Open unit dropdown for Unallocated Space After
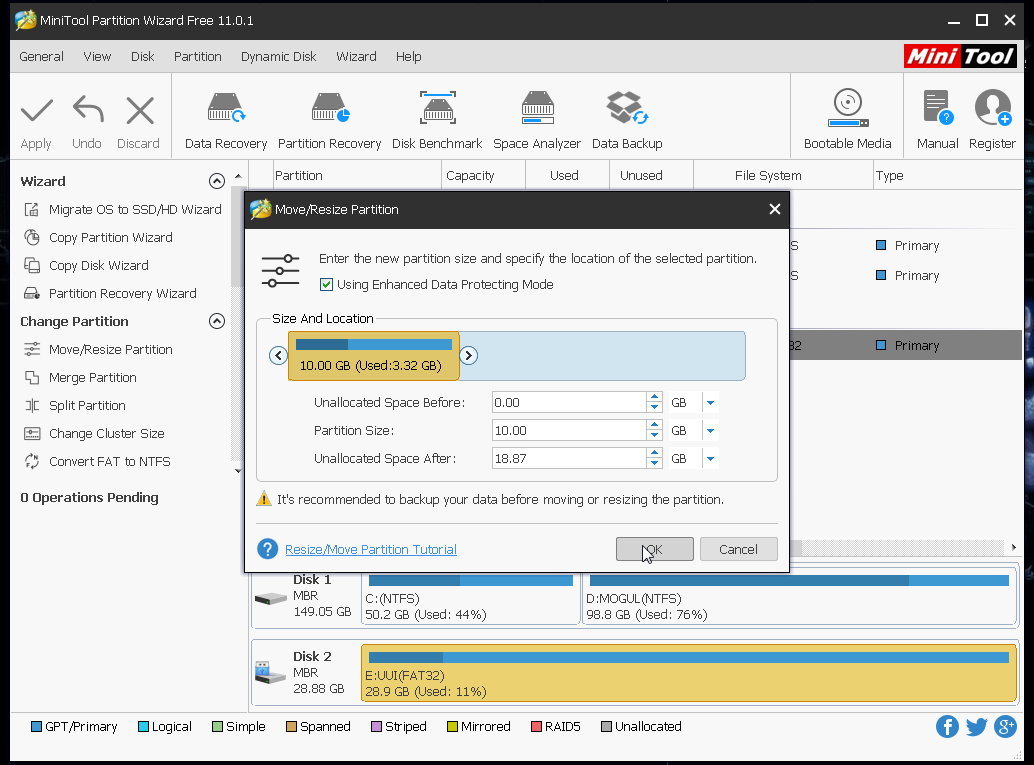1034x765 pixels. tap(710, 458)
